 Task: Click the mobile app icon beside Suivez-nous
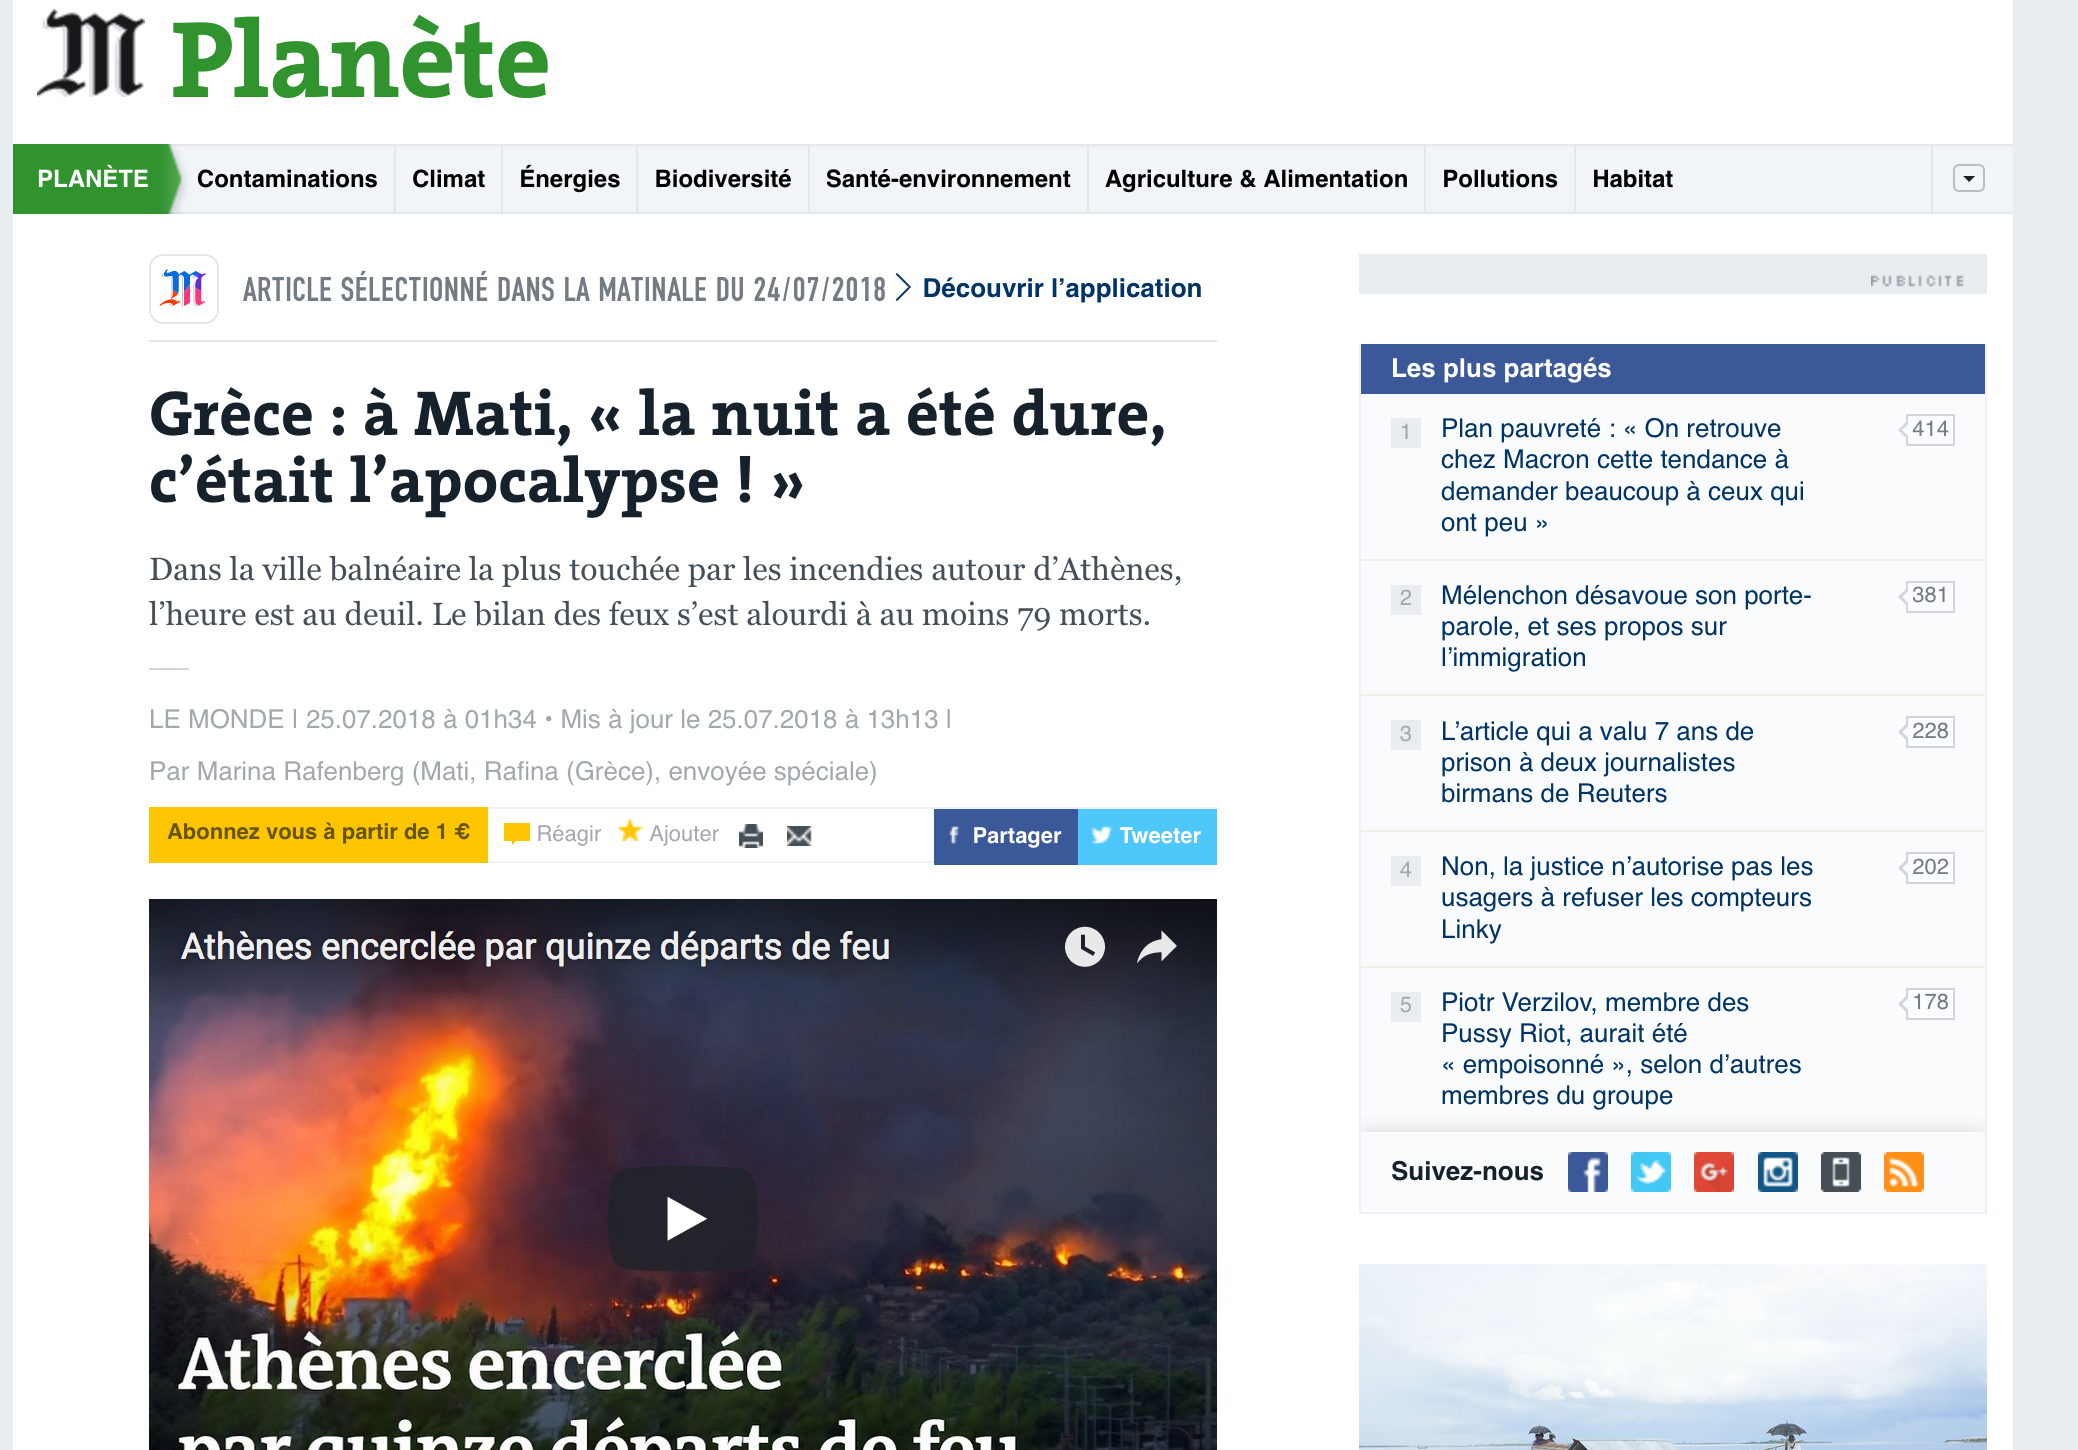tap(1840, 1171)
